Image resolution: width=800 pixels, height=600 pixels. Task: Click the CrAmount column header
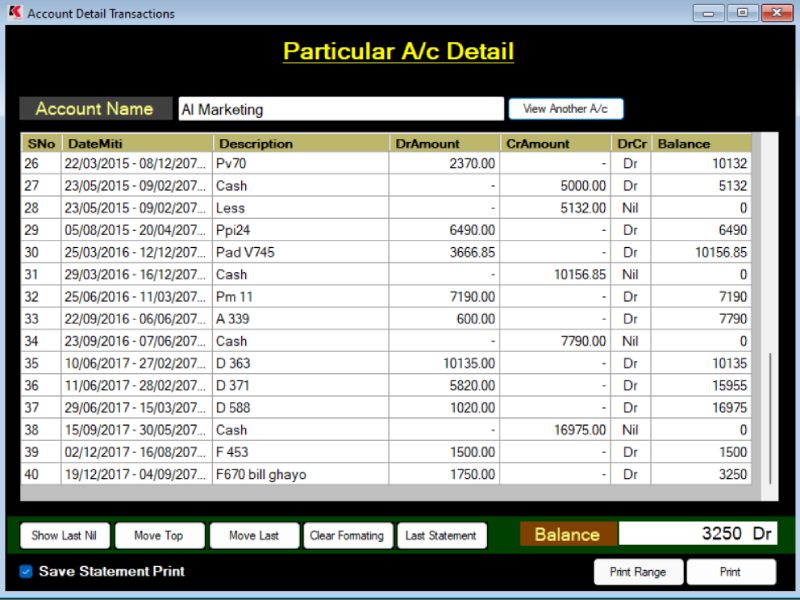click(x=555, y=144)
